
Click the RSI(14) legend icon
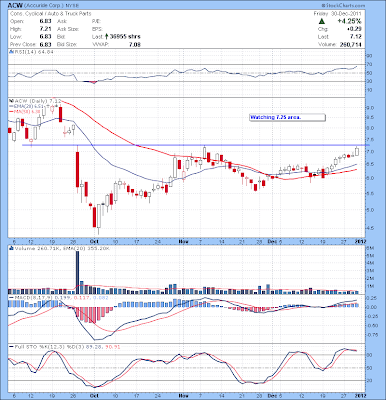[11, 52]
